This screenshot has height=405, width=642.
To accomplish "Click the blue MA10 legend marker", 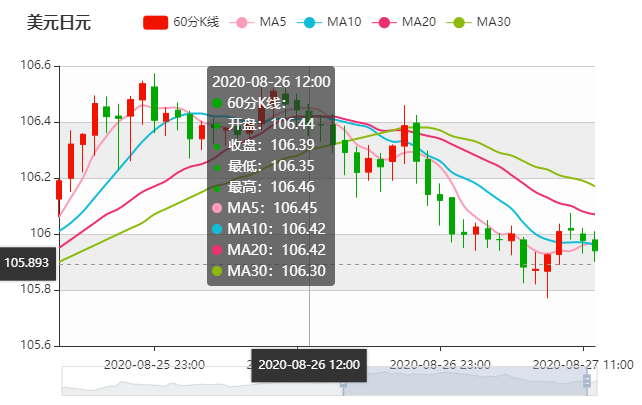I will [313, 22].
